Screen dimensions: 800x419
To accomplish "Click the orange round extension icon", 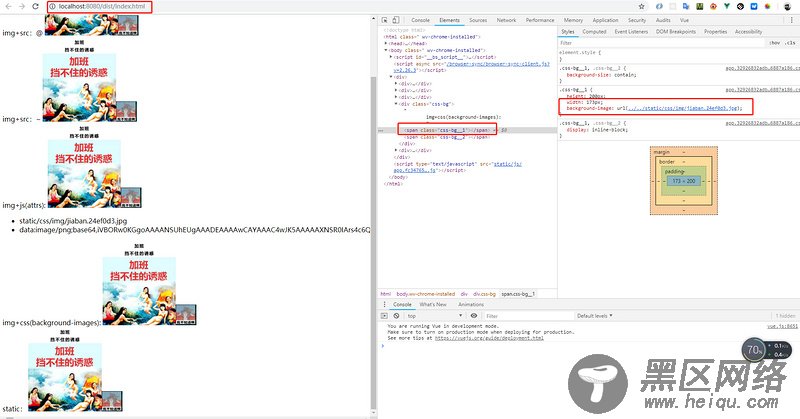I will click(713, 7).
